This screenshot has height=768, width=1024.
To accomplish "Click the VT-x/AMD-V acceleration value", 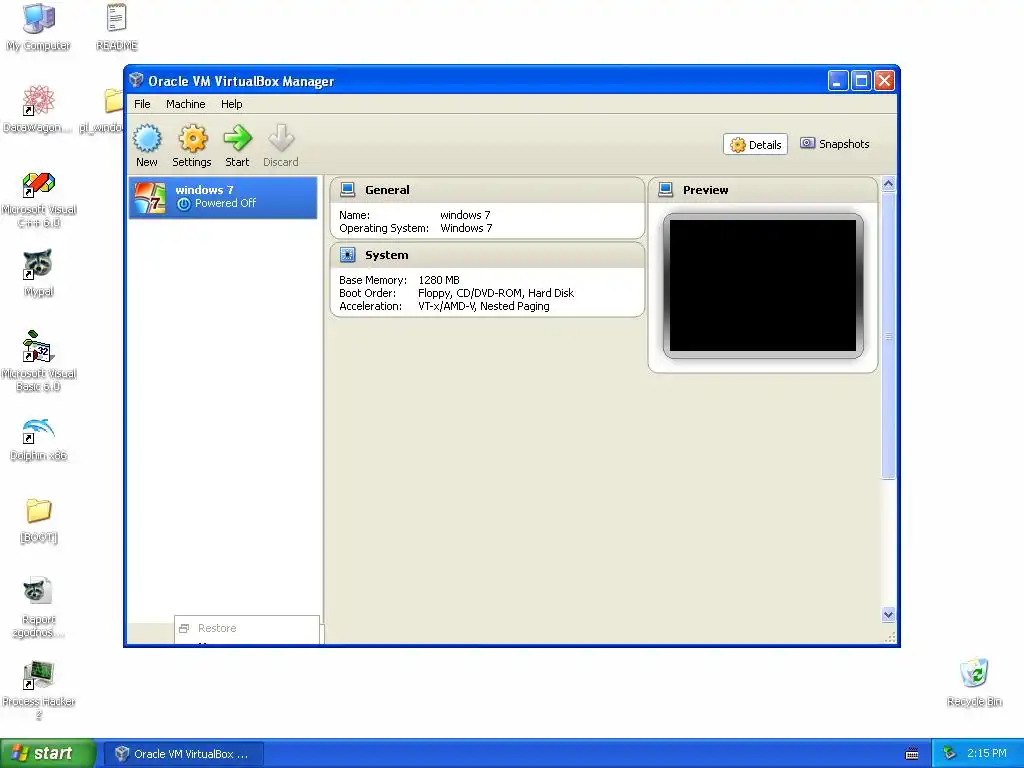I will (x=483, y=306).
